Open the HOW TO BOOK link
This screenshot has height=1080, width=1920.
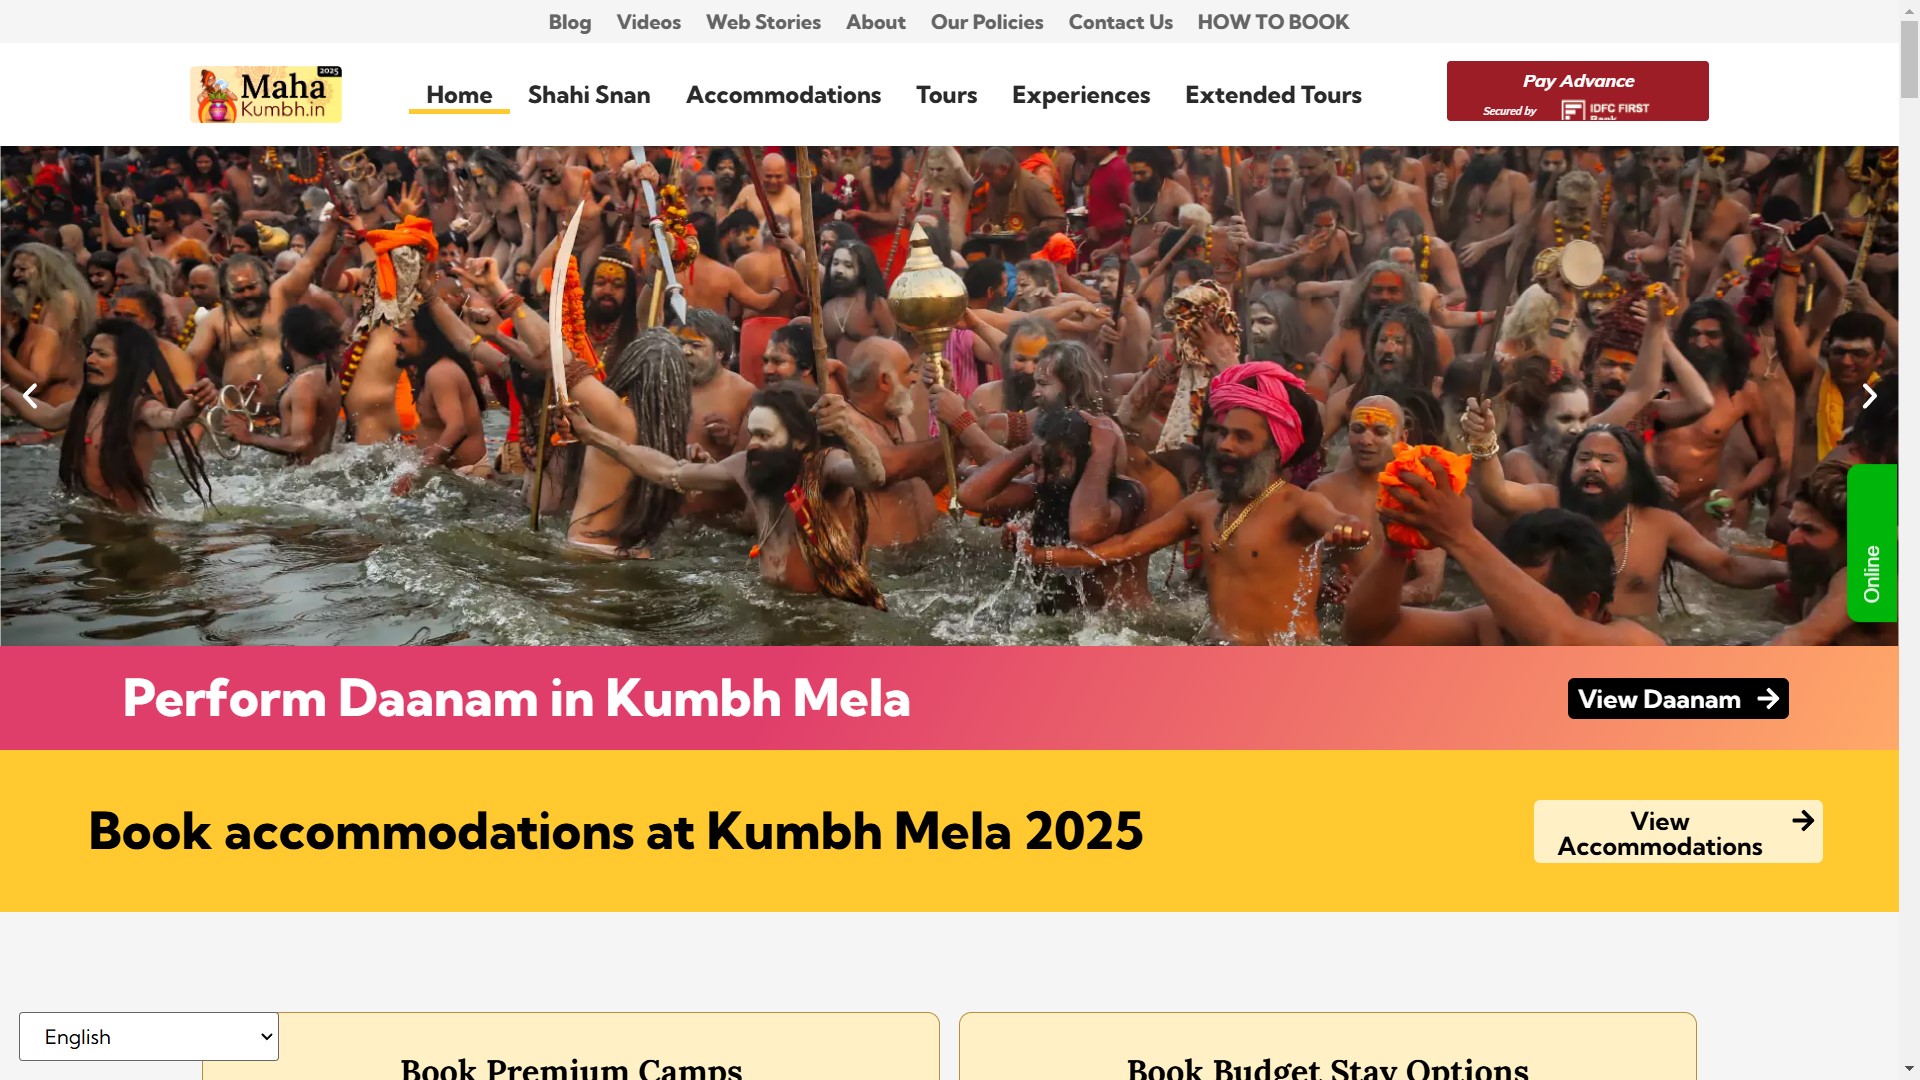(1273, 22)
